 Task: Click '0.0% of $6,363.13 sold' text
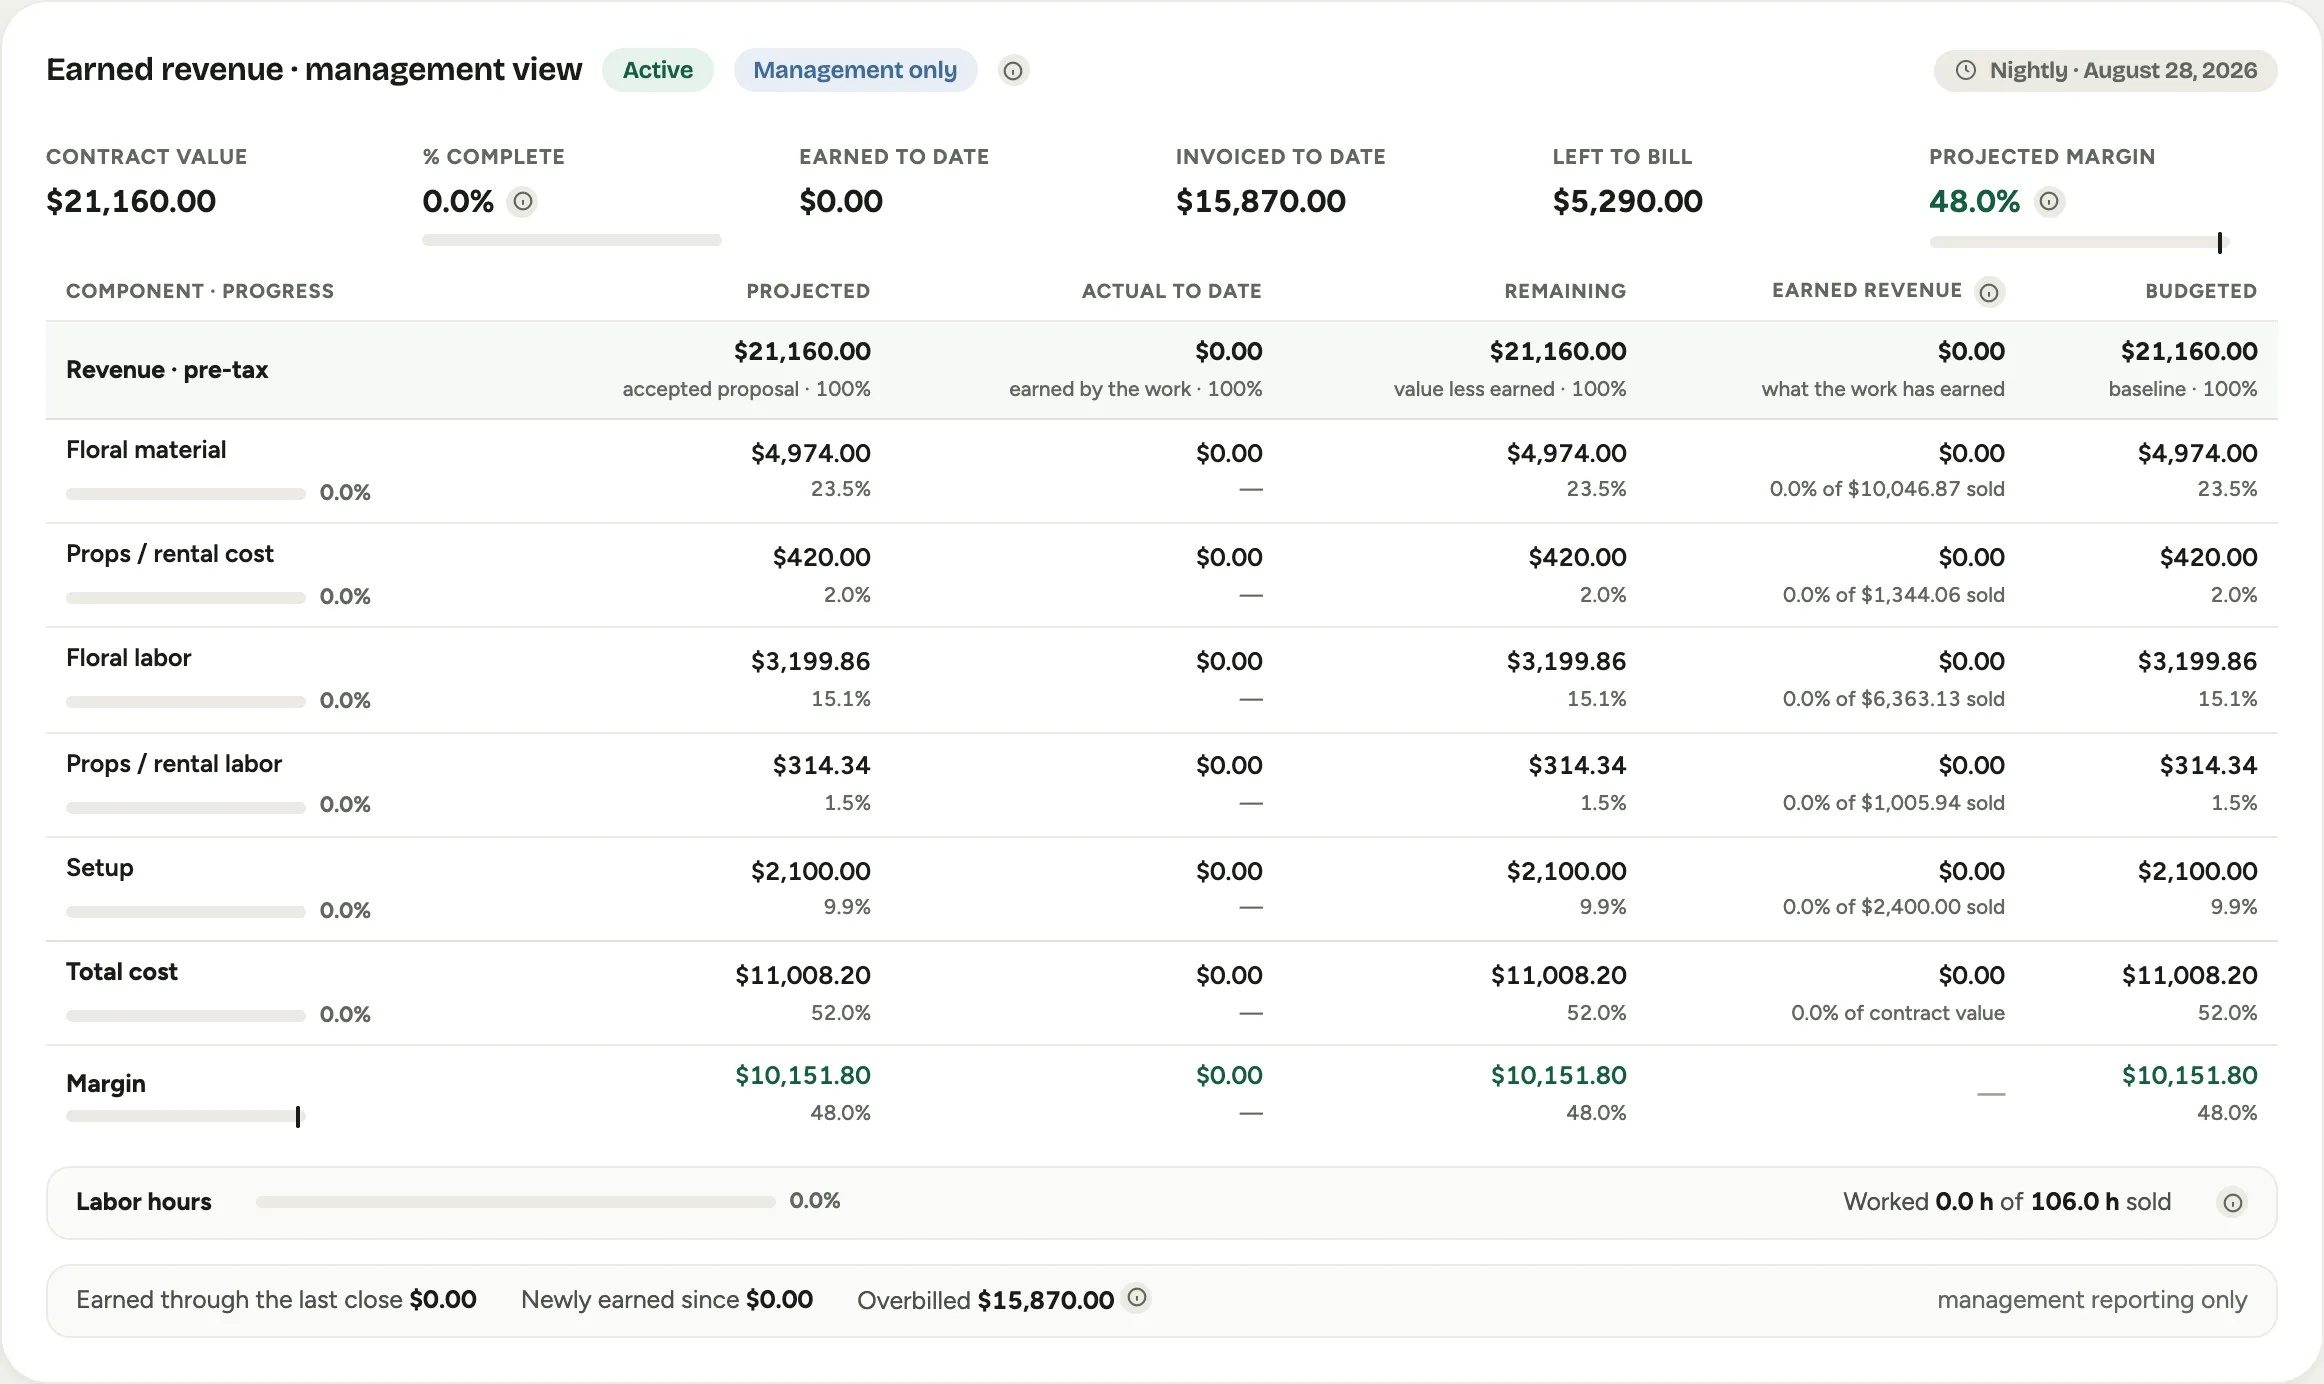click(1894, 699)
